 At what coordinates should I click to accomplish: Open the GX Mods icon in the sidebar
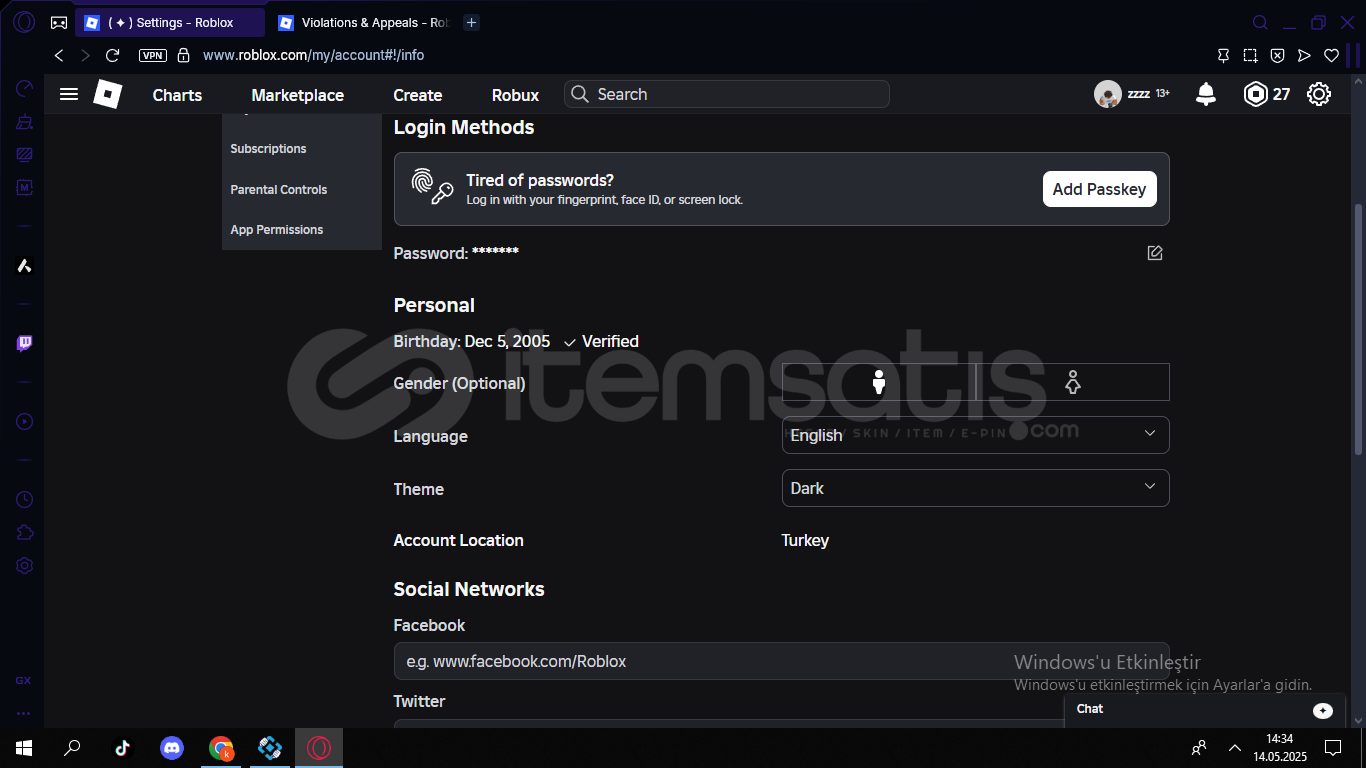(x=25, y=188)
